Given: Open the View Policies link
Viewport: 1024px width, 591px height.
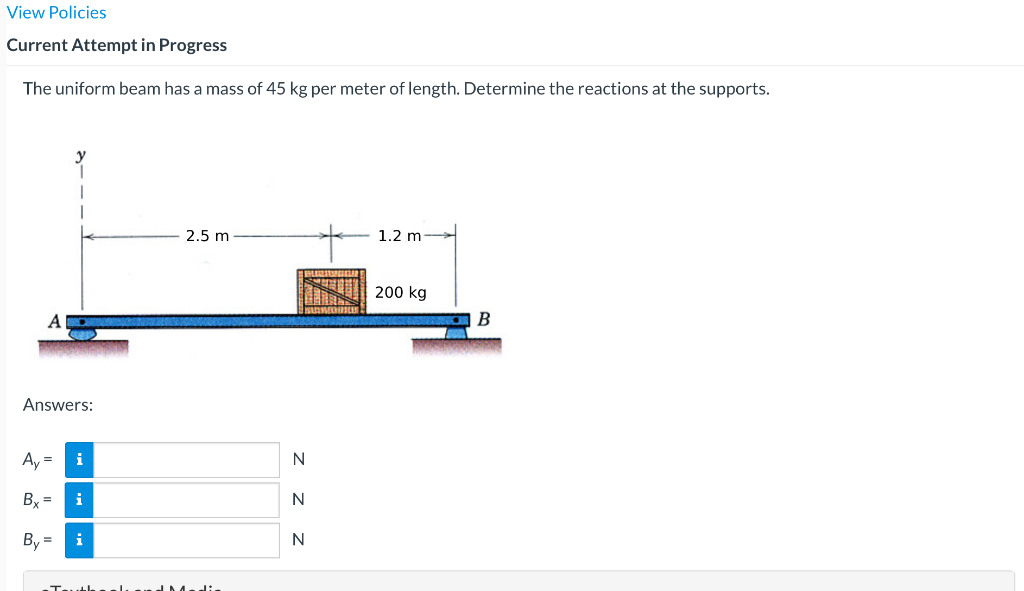Looking at the screenshot, I should pyautogui.click(x=56, y=12).
